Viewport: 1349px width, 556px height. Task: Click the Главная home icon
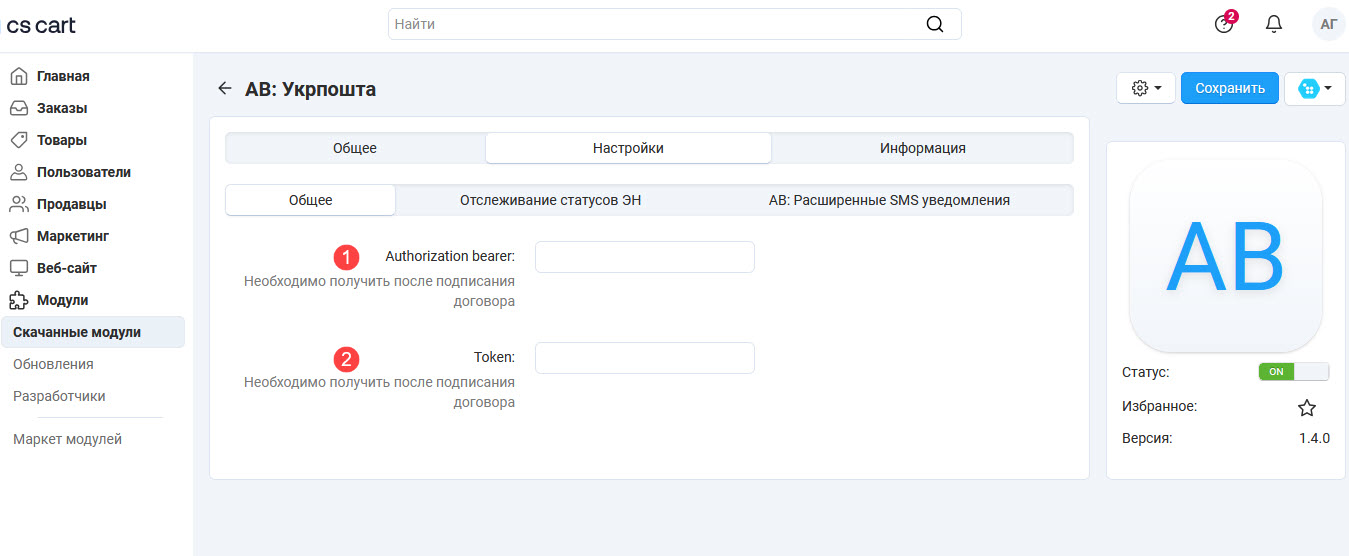[x=18, y=76]
